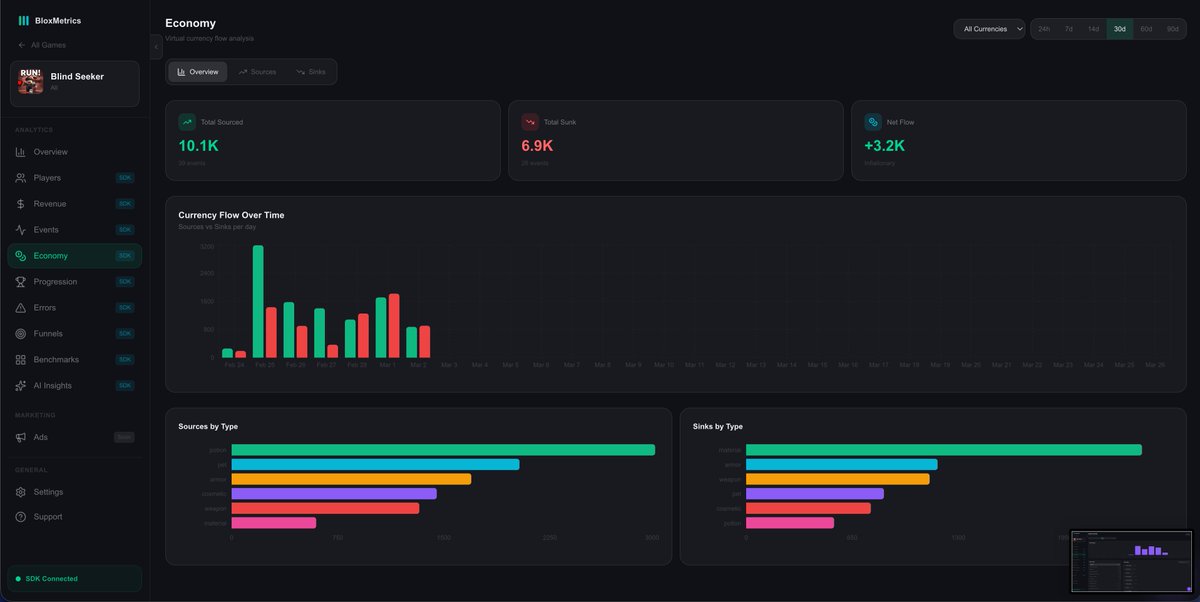Activate the 24h time range
The width and height of the screenshot is (1200, 602).
click(1042, 29)
